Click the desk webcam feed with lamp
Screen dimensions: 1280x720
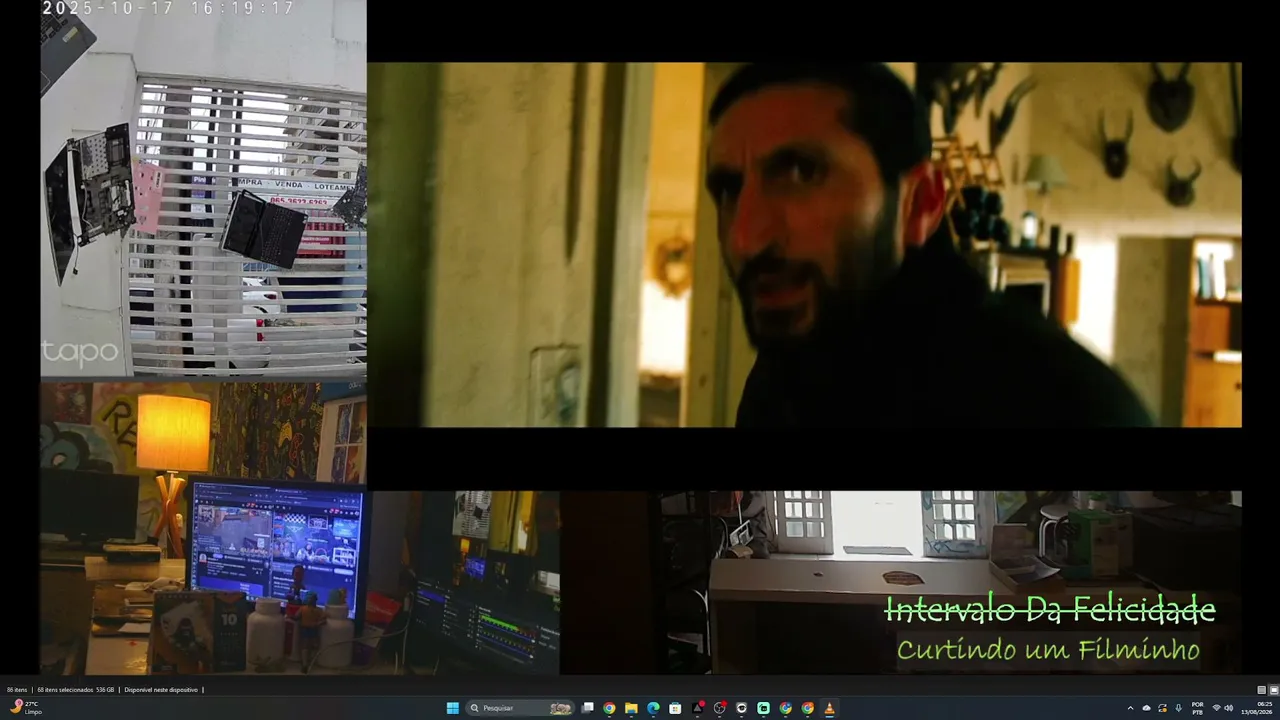pos(203,528)
